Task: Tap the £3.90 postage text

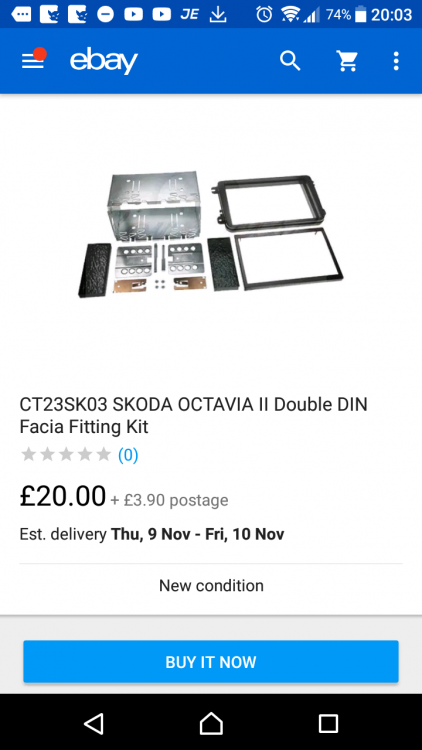Action: point(169,500)
